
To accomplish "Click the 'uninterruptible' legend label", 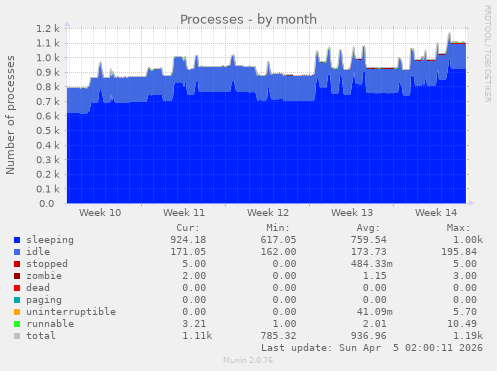I will tap(71, 312).
